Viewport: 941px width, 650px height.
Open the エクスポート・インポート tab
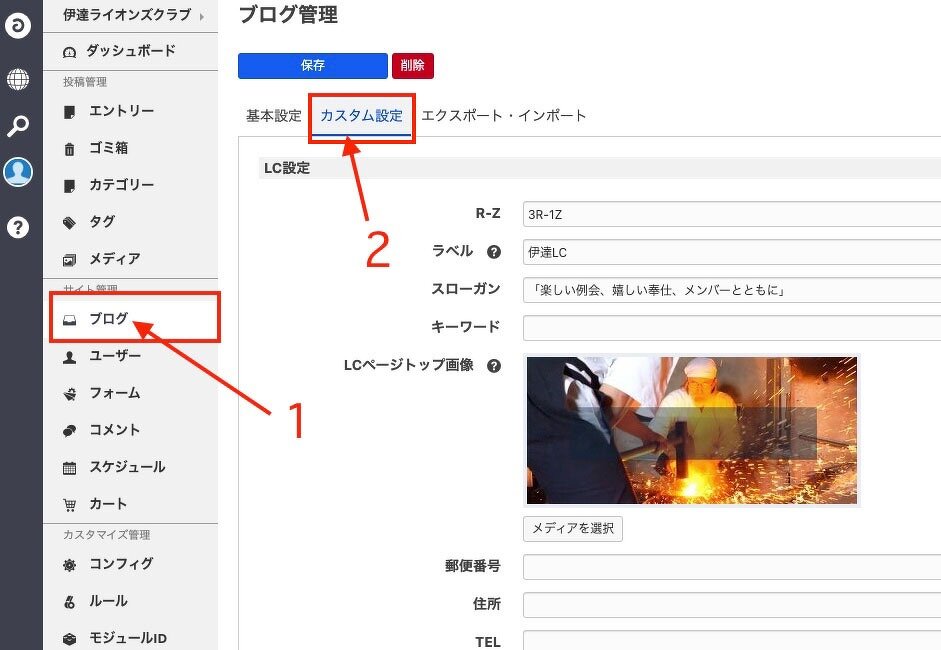[504, 116]
